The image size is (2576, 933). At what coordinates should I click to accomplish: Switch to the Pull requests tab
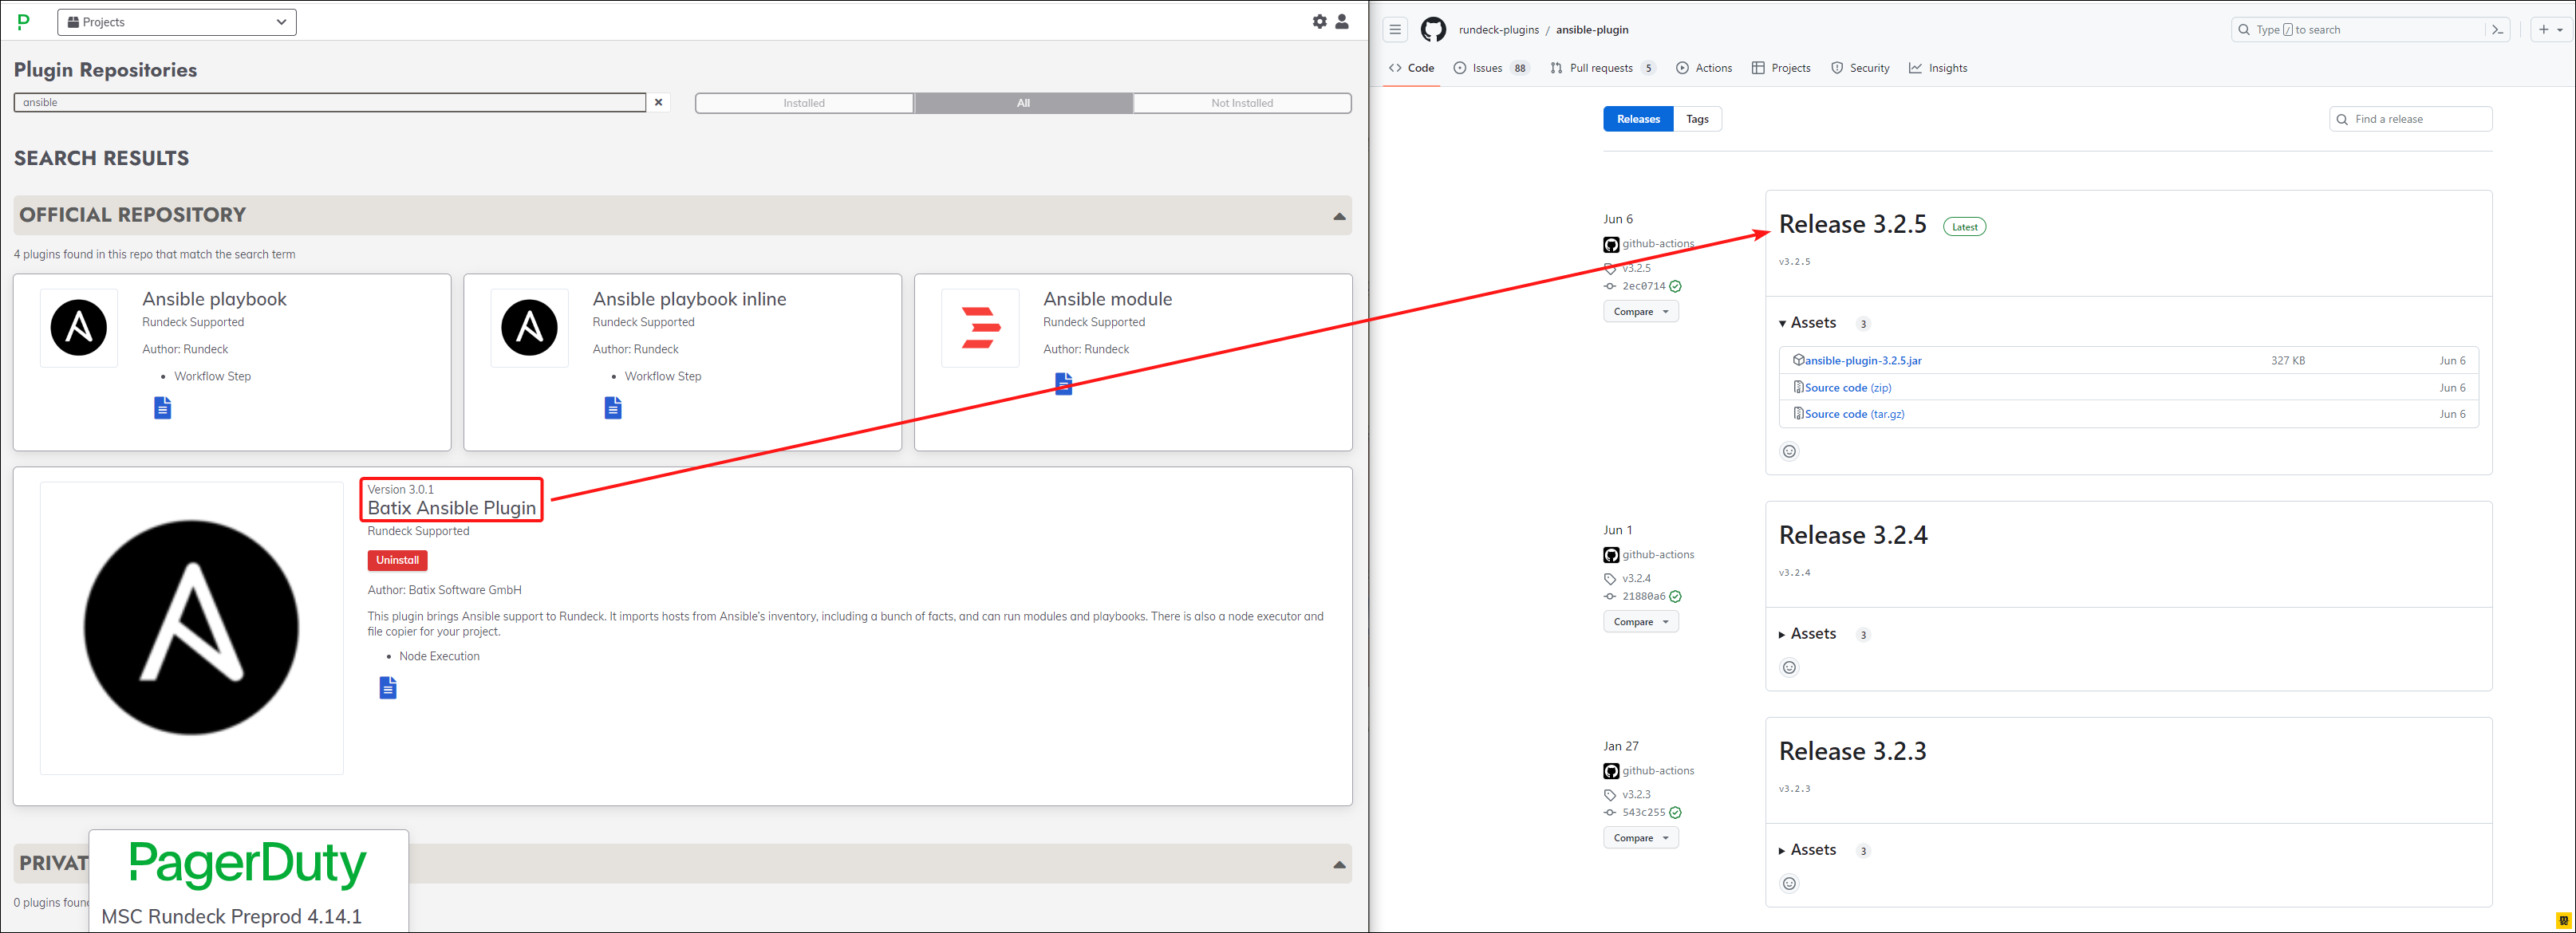click(x=1603, y=68)
